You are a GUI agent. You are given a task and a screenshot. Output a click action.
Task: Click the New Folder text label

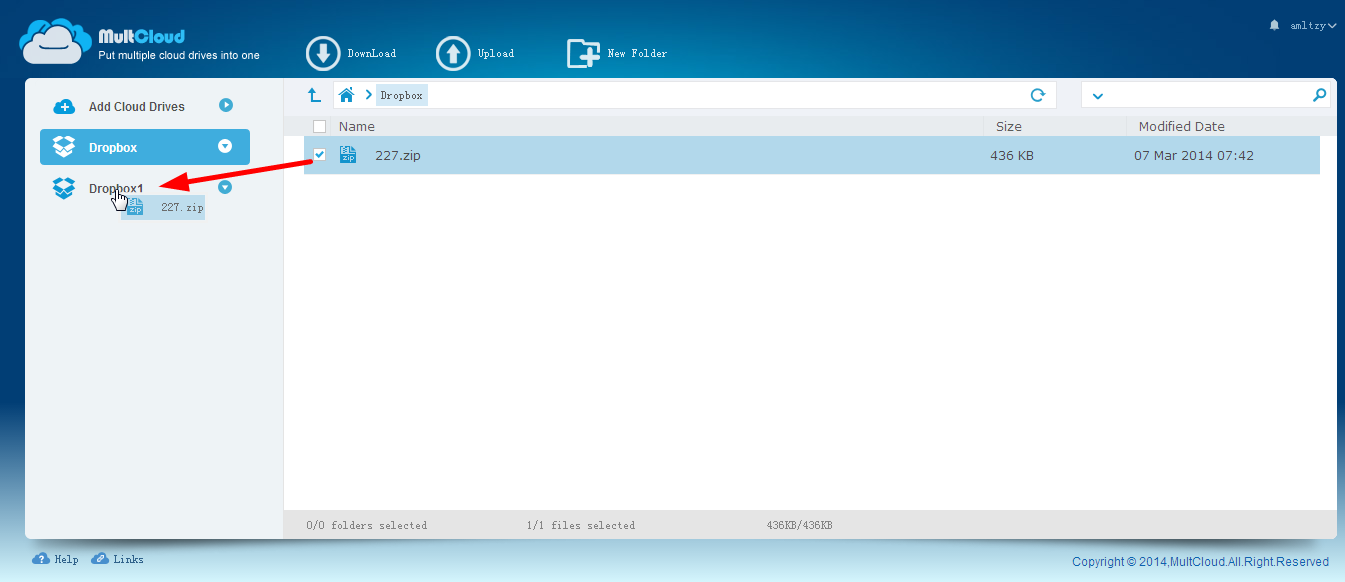click(638, 54)
